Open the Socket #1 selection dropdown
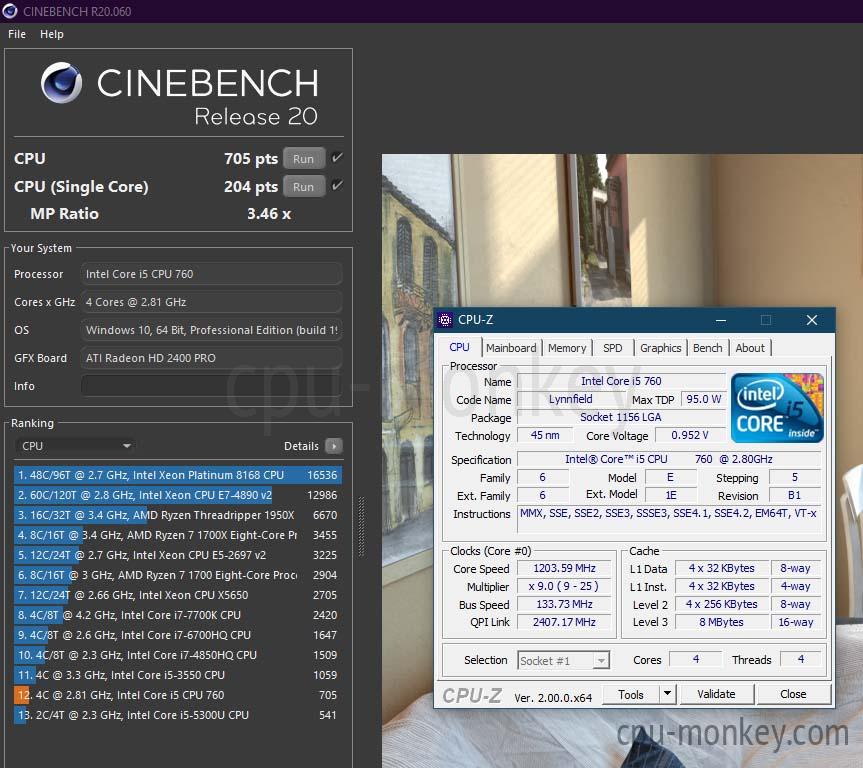This screenshot has width=863, height=768. pos(563,660)
